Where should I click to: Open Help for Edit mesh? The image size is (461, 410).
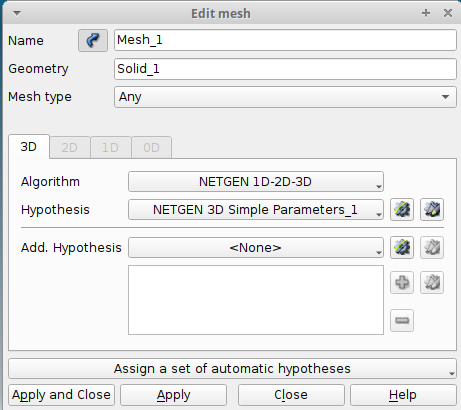403,395
